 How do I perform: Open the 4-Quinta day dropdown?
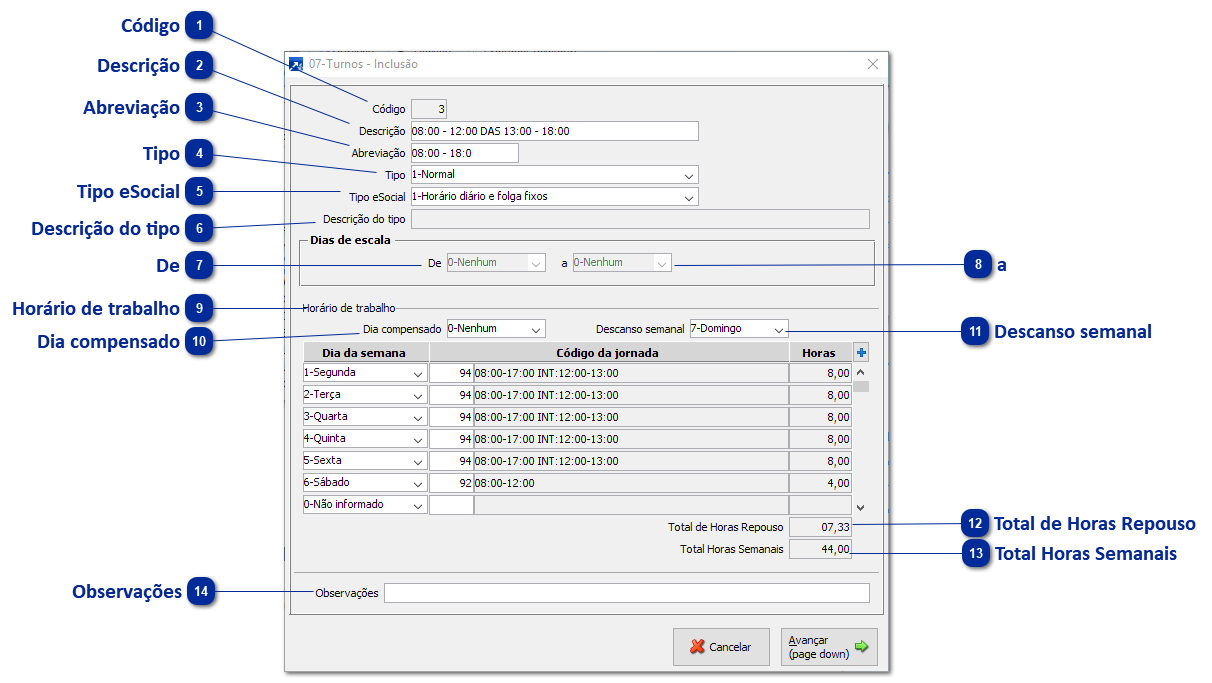365,439
